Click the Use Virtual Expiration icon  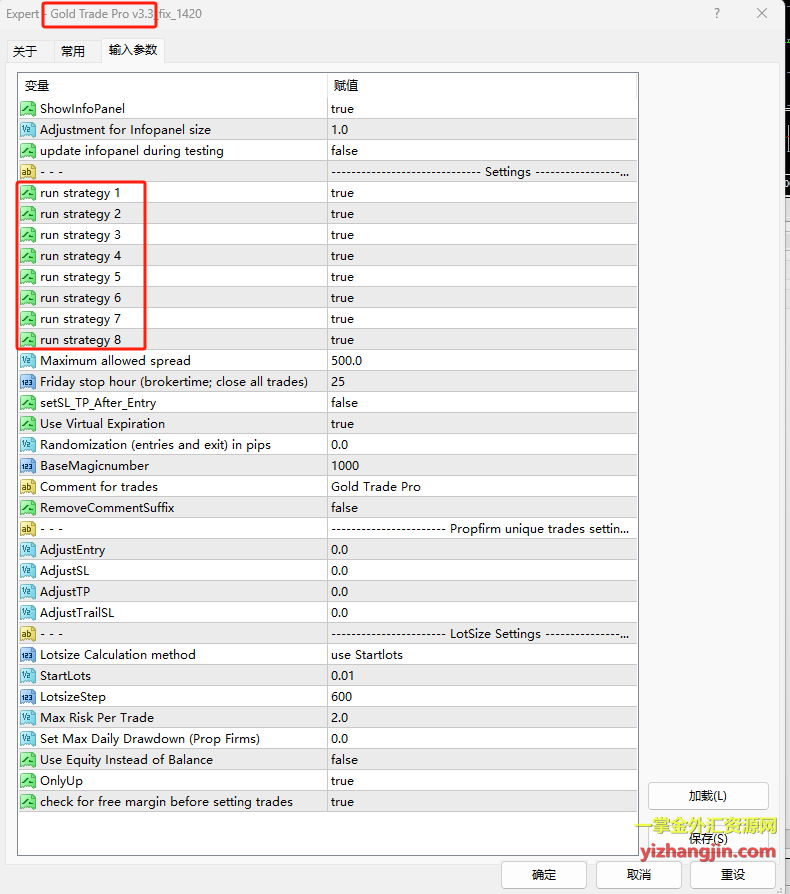(28, 424)
